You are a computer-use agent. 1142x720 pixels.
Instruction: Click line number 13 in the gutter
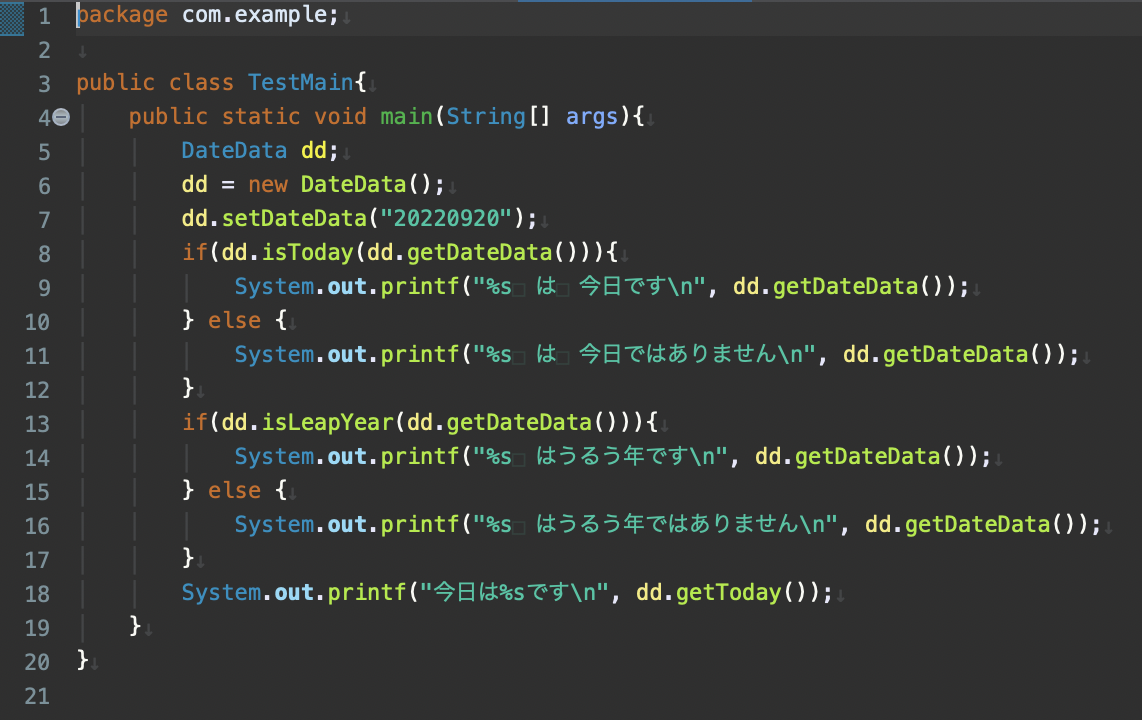point(37,424)
